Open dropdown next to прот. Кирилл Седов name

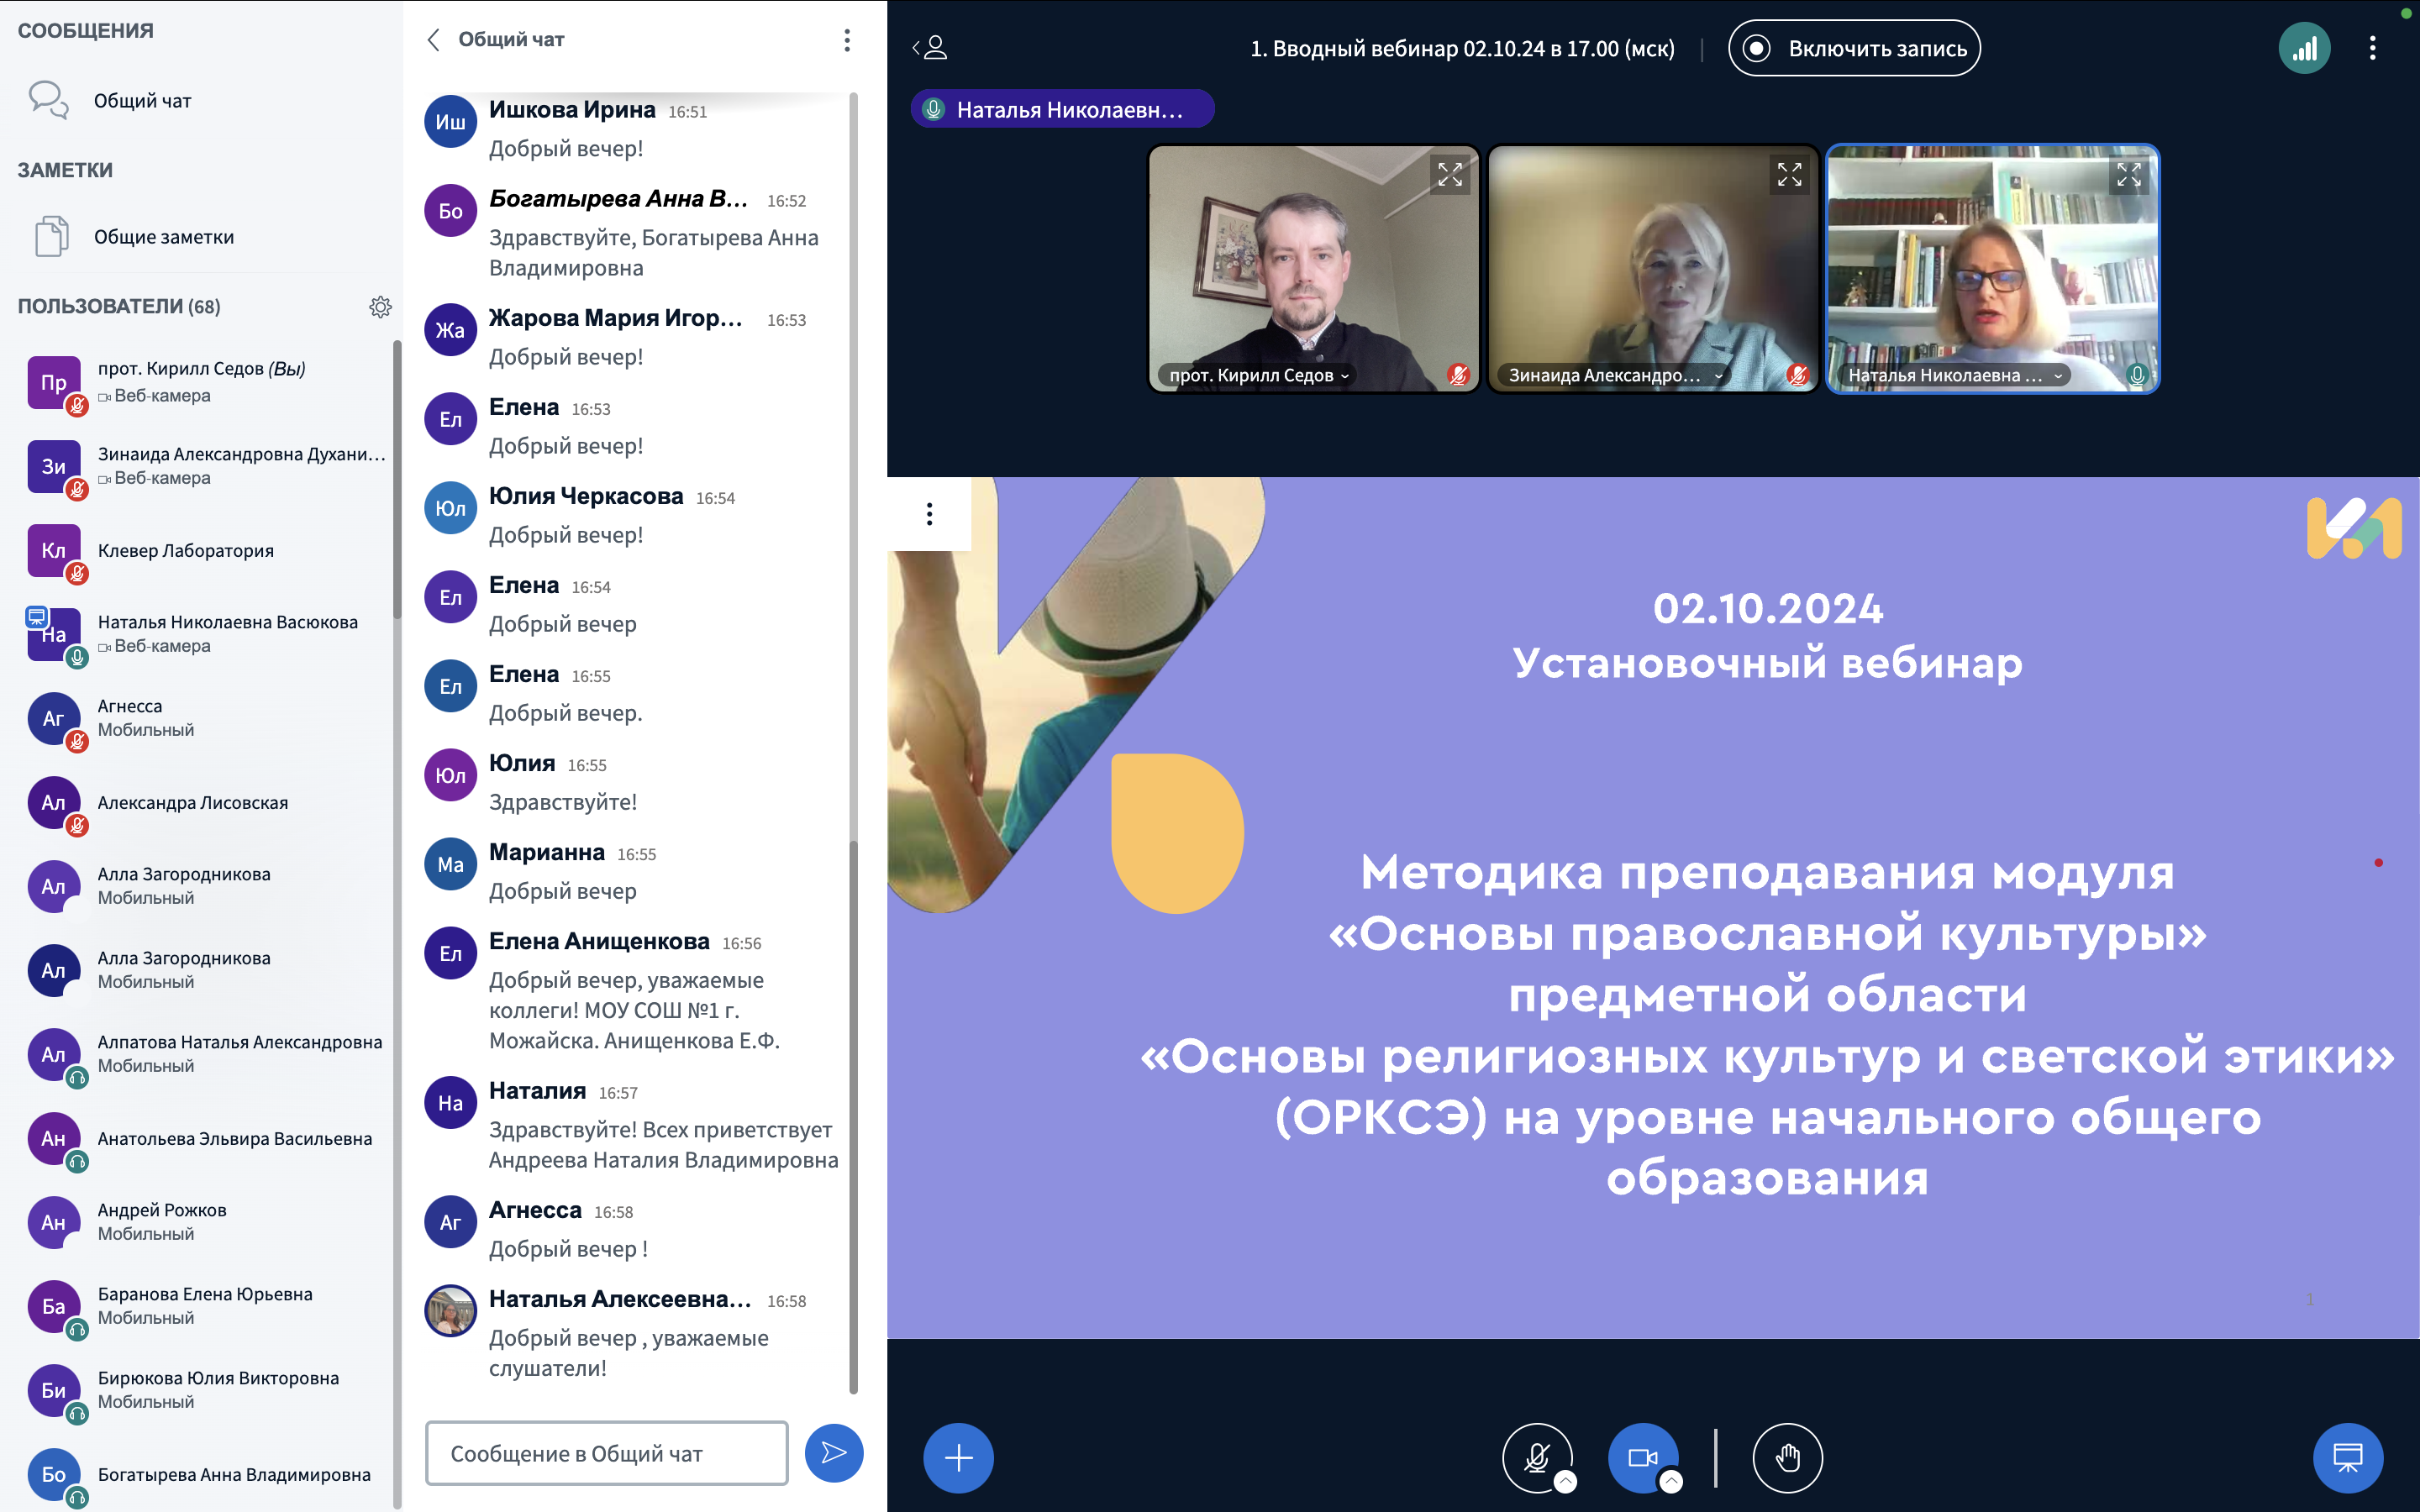pos(1345,376)
